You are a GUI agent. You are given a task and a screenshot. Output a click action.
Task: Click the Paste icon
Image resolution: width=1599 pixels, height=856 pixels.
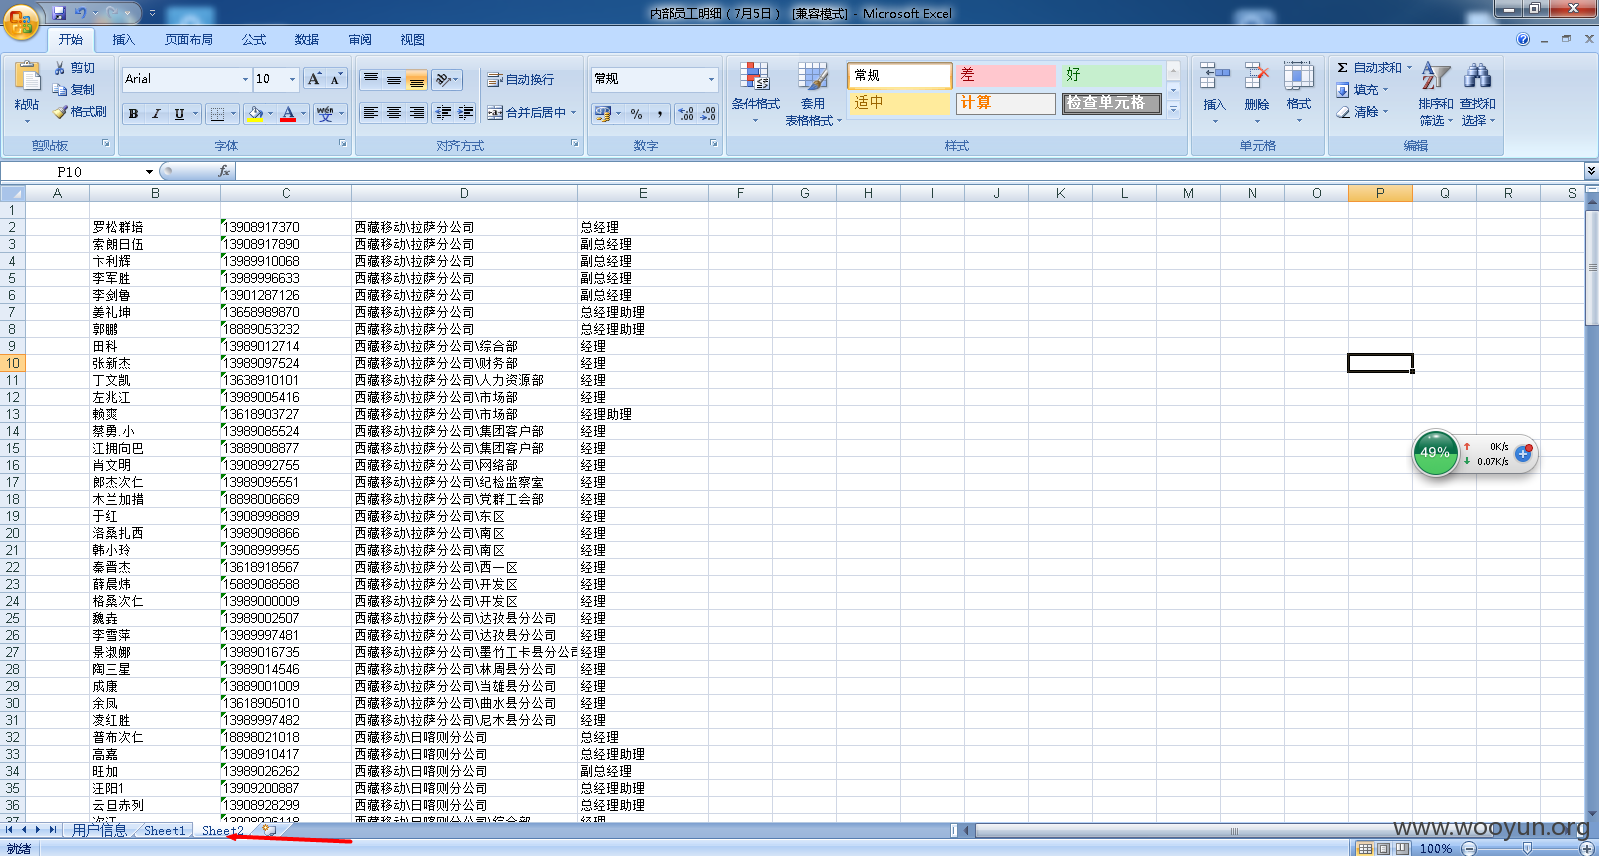[x=27, y=76]
